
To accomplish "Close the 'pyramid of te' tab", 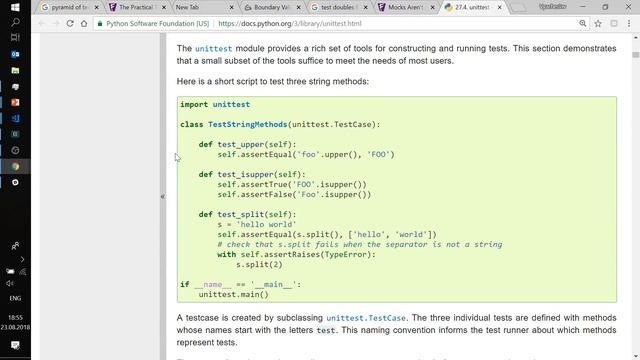I will click(x=97, y=7).
